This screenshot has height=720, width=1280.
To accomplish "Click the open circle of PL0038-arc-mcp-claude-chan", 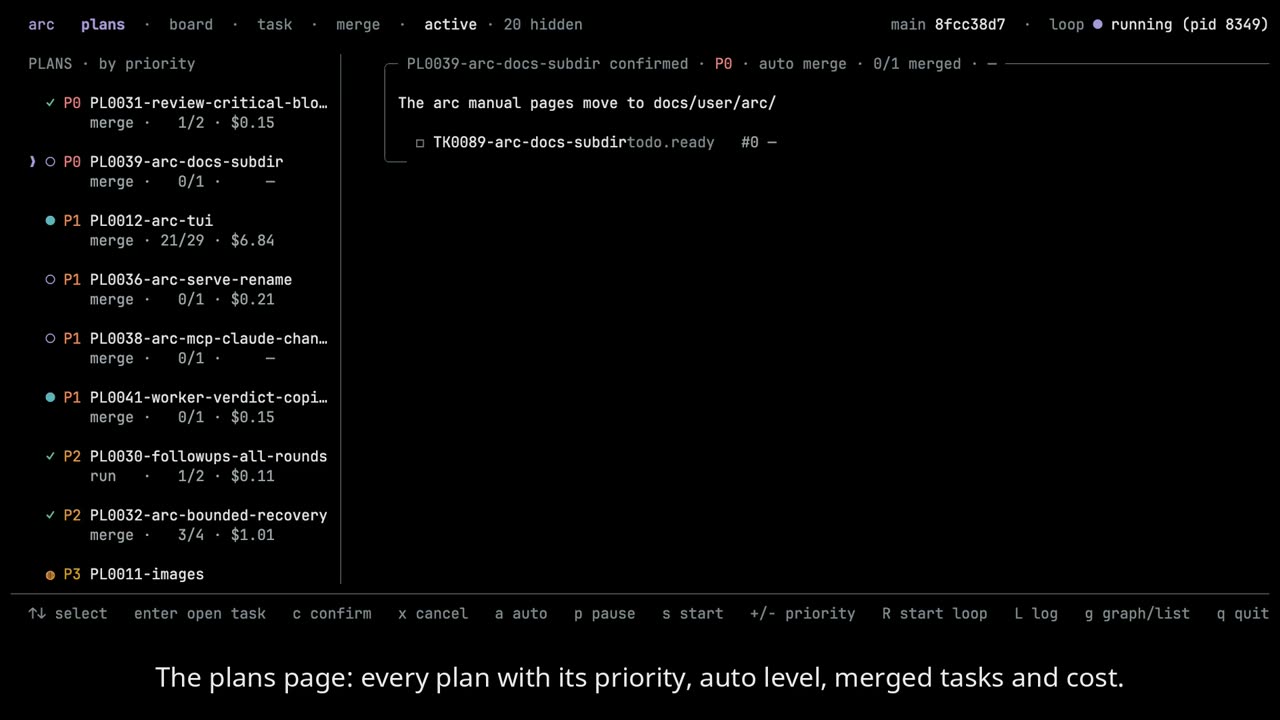I will (50, 339).
